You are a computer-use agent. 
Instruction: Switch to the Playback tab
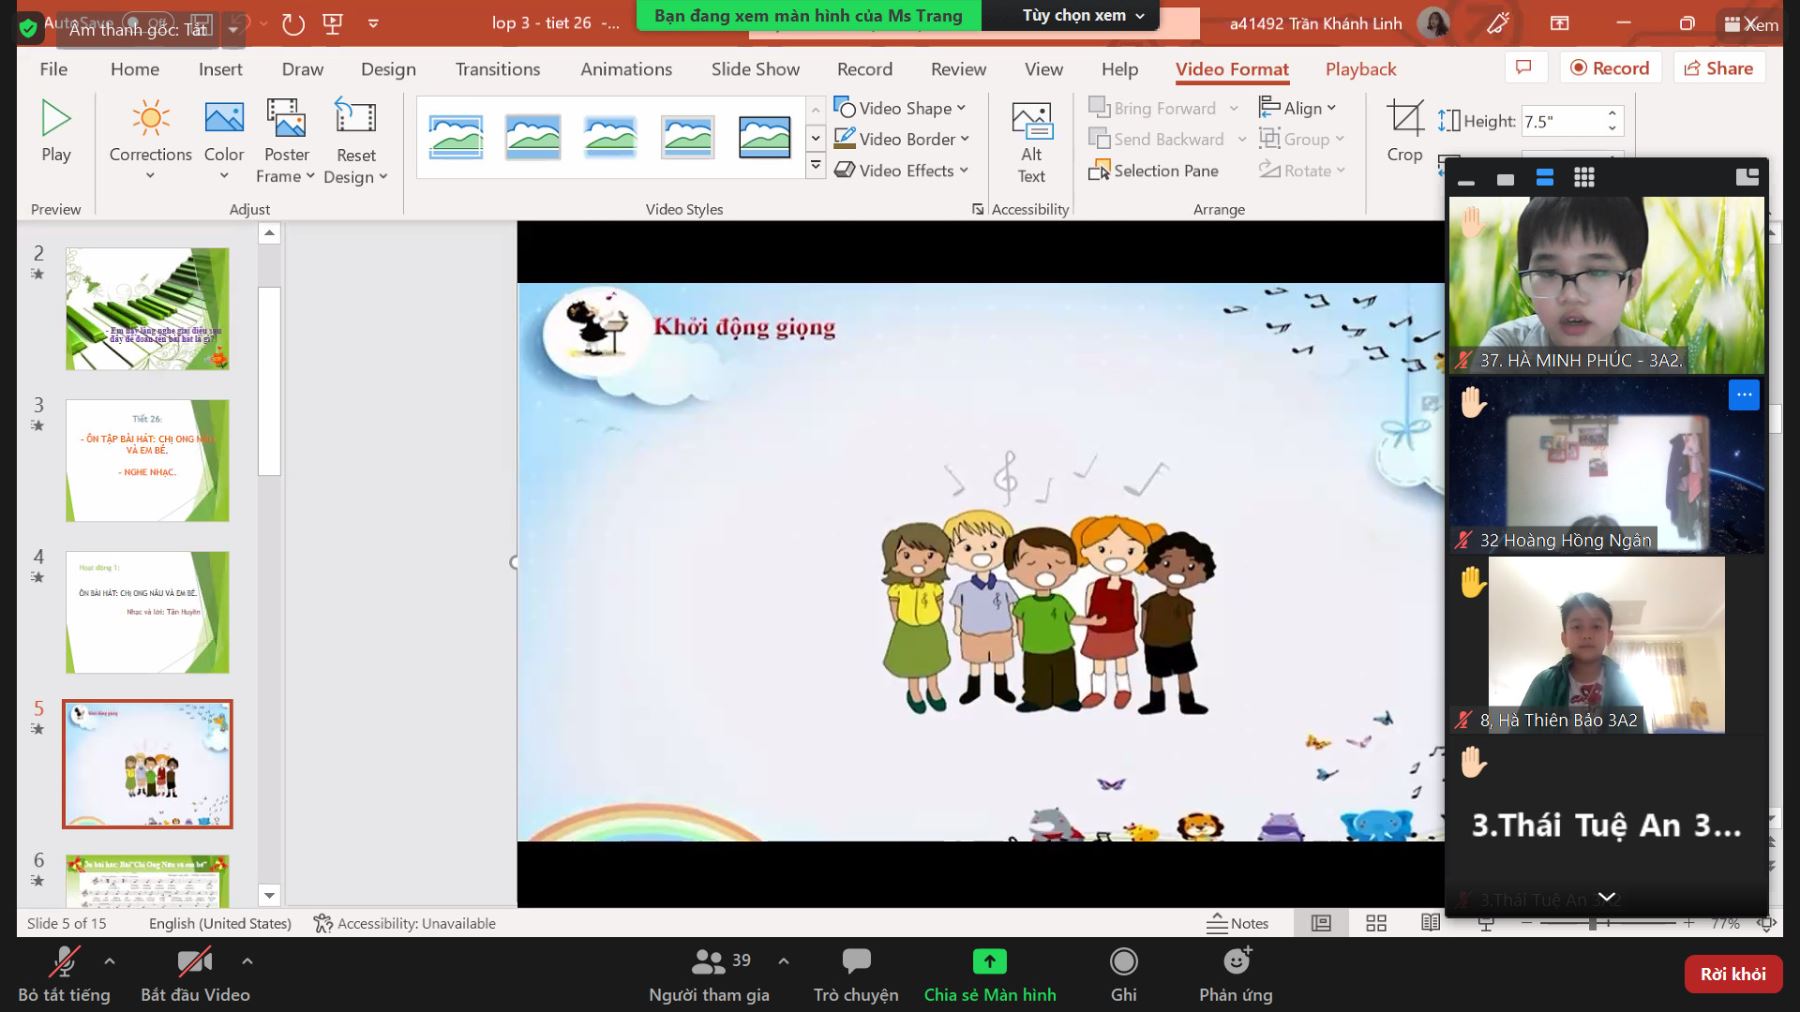click(x=1360, y=69)
